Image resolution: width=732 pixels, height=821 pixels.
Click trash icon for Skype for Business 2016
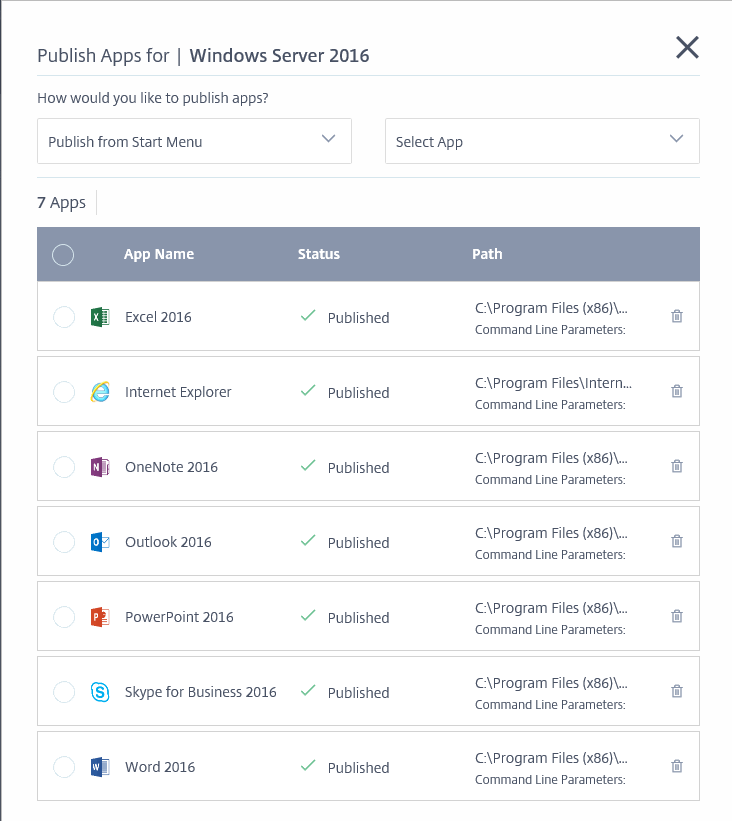(x=677, y=691)
